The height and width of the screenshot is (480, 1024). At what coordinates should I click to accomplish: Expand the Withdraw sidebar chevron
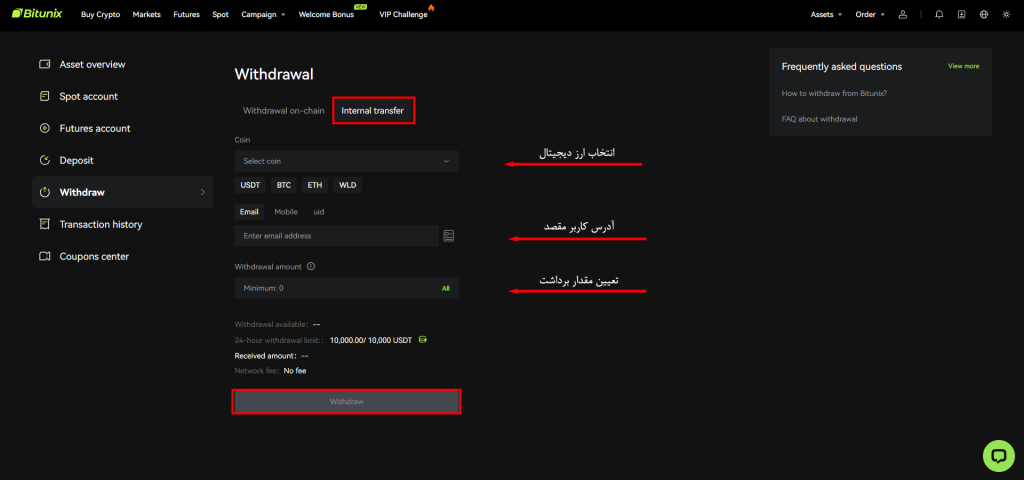202,193
